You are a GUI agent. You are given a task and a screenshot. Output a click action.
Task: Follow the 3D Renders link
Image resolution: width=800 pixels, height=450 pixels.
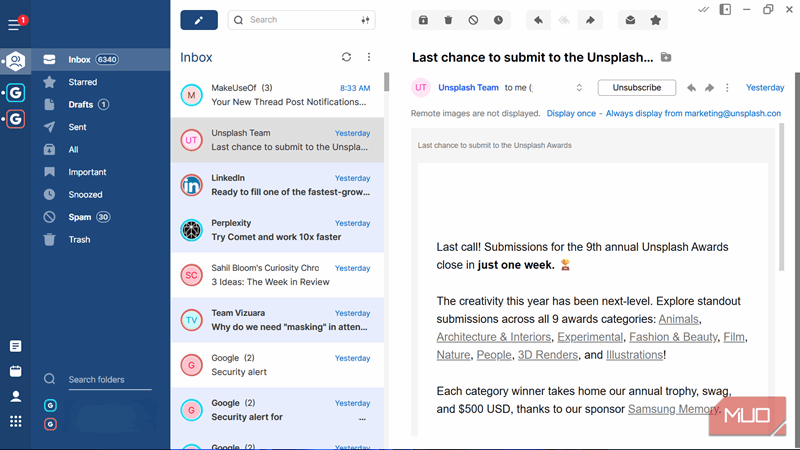tap(547, 355)
